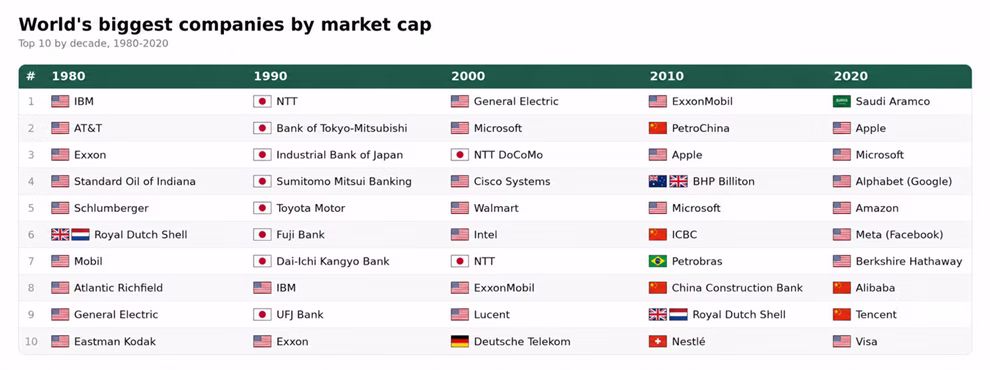Click the Australian flag beside BHP Billiton
Viewport: 990px width, 370px height.
click(658, 182)
